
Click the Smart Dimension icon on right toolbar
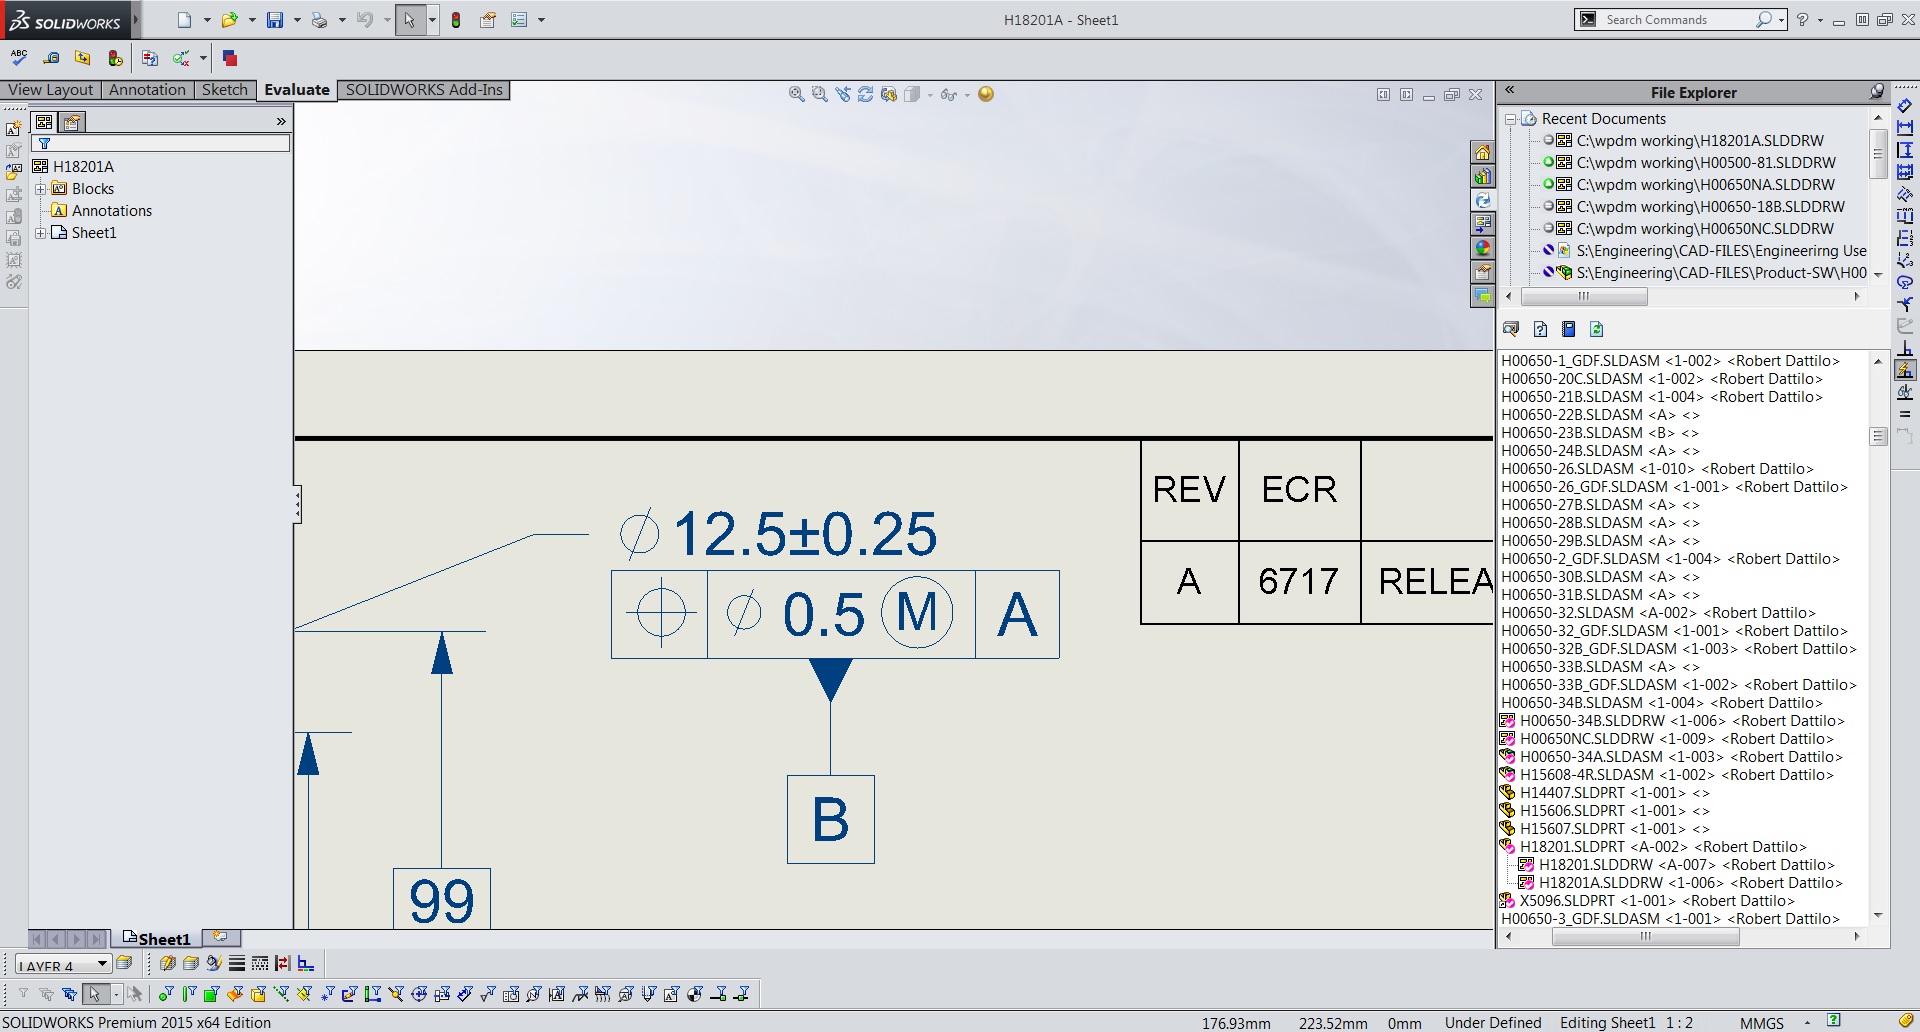[1905, 105]
